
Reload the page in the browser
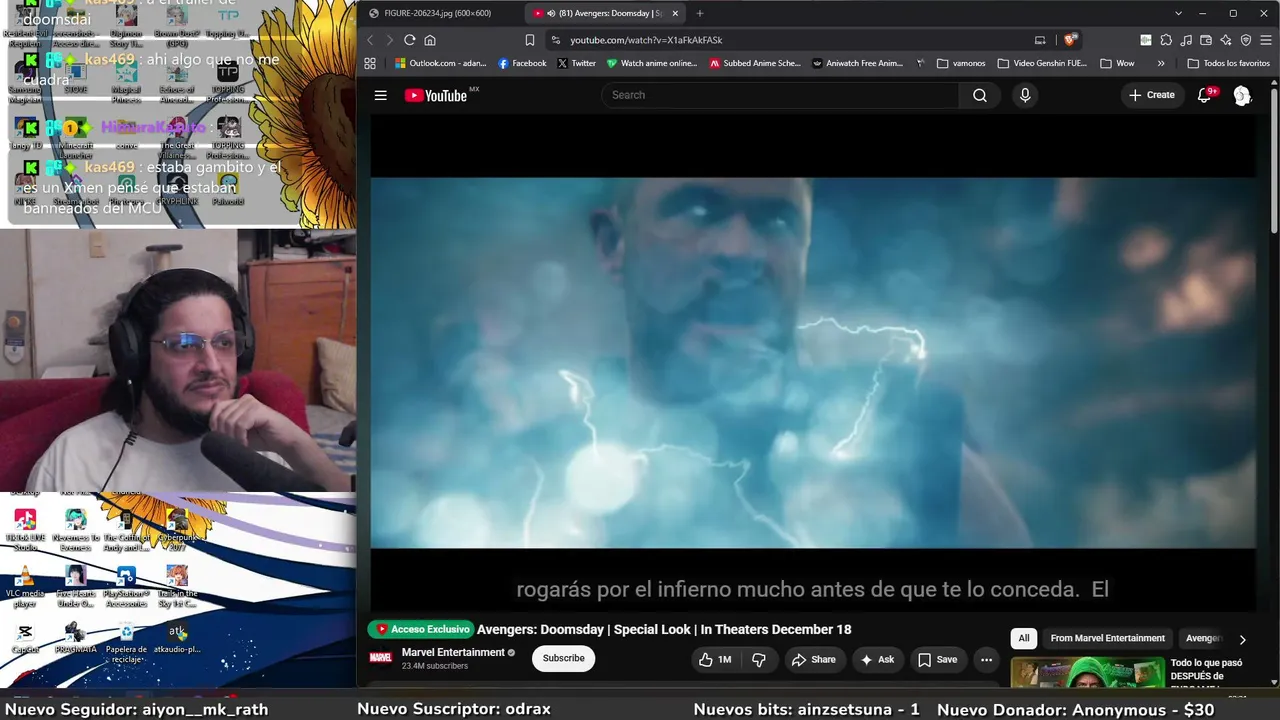click(x=409, y=40)
